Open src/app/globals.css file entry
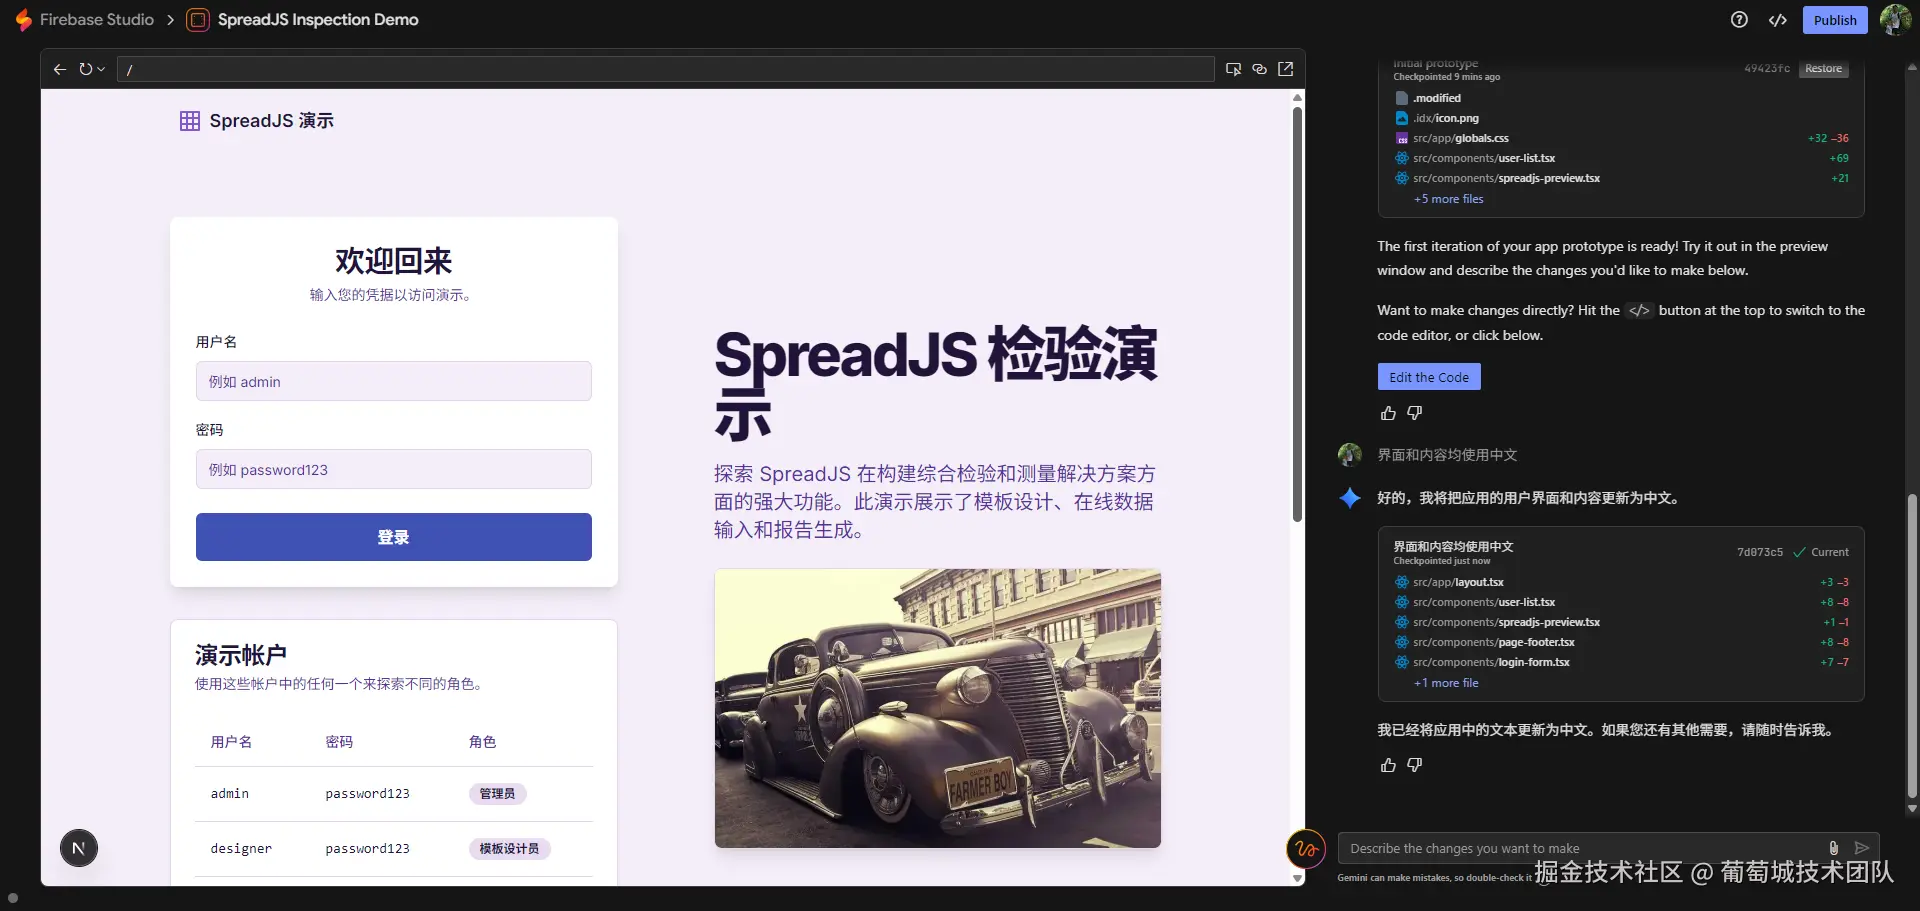This screenshot has height=911, width=1920. pyautogui.click(x=1460, y=138)
